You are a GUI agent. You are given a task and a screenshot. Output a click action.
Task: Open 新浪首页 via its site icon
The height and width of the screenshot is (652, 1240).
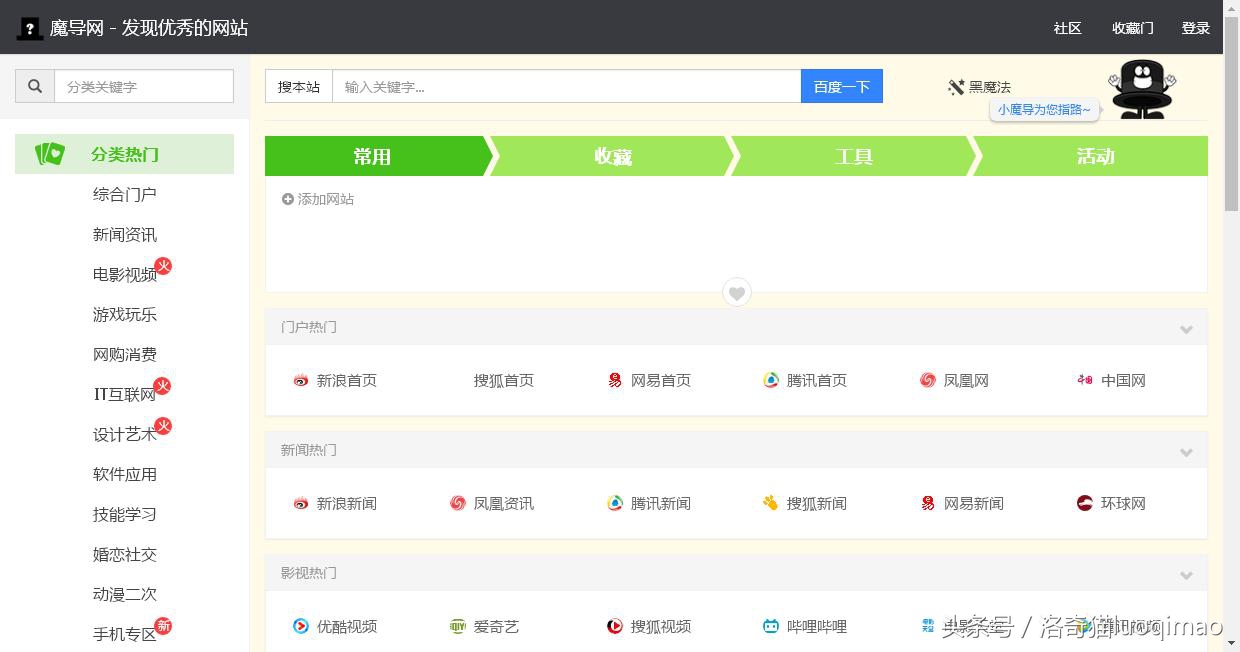[300, 380]
